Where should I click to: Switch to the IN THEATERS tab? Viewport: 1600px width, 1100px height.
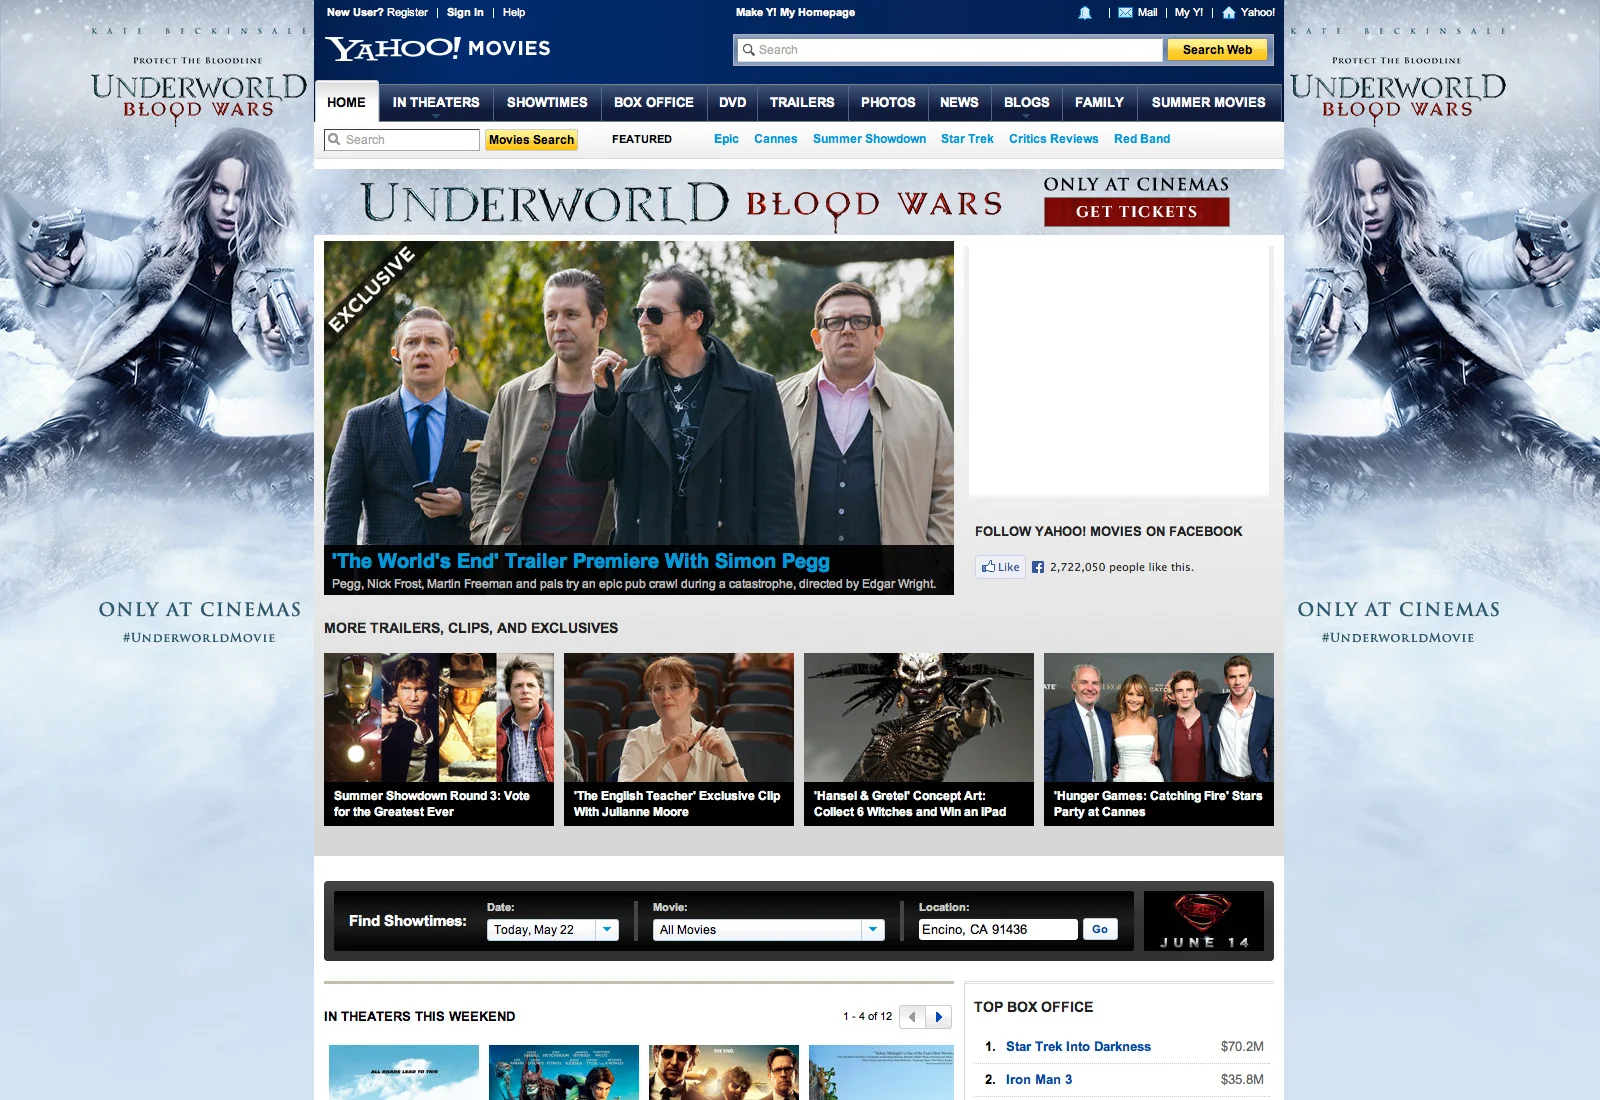pyautogui.click(x=436, y=102)
